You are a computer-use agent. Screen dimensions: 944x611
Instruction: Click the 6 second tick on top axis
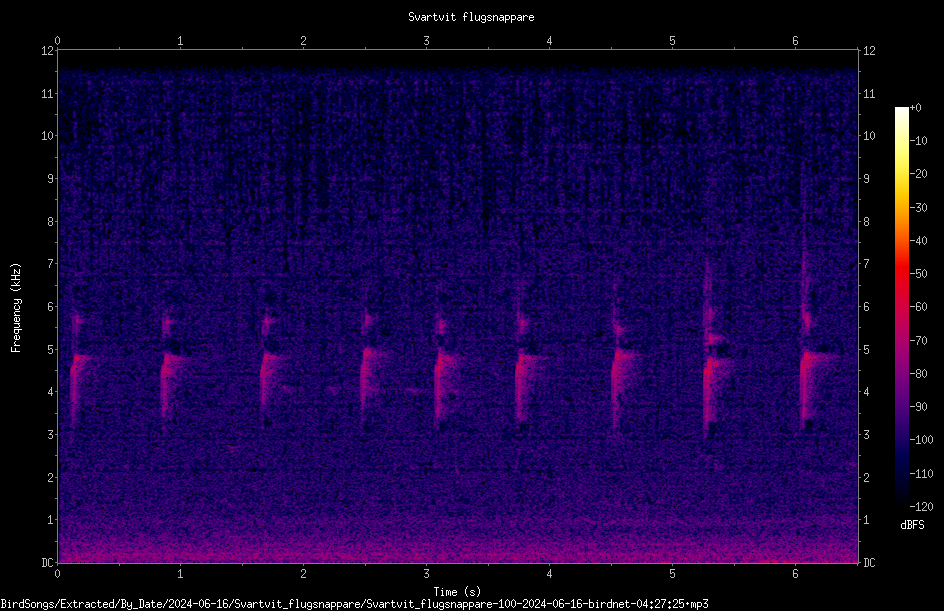795,41
